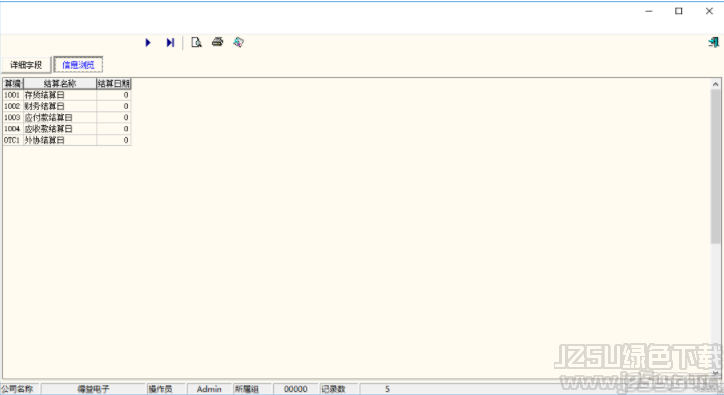Click the record count value 5

tap(387, 389)
